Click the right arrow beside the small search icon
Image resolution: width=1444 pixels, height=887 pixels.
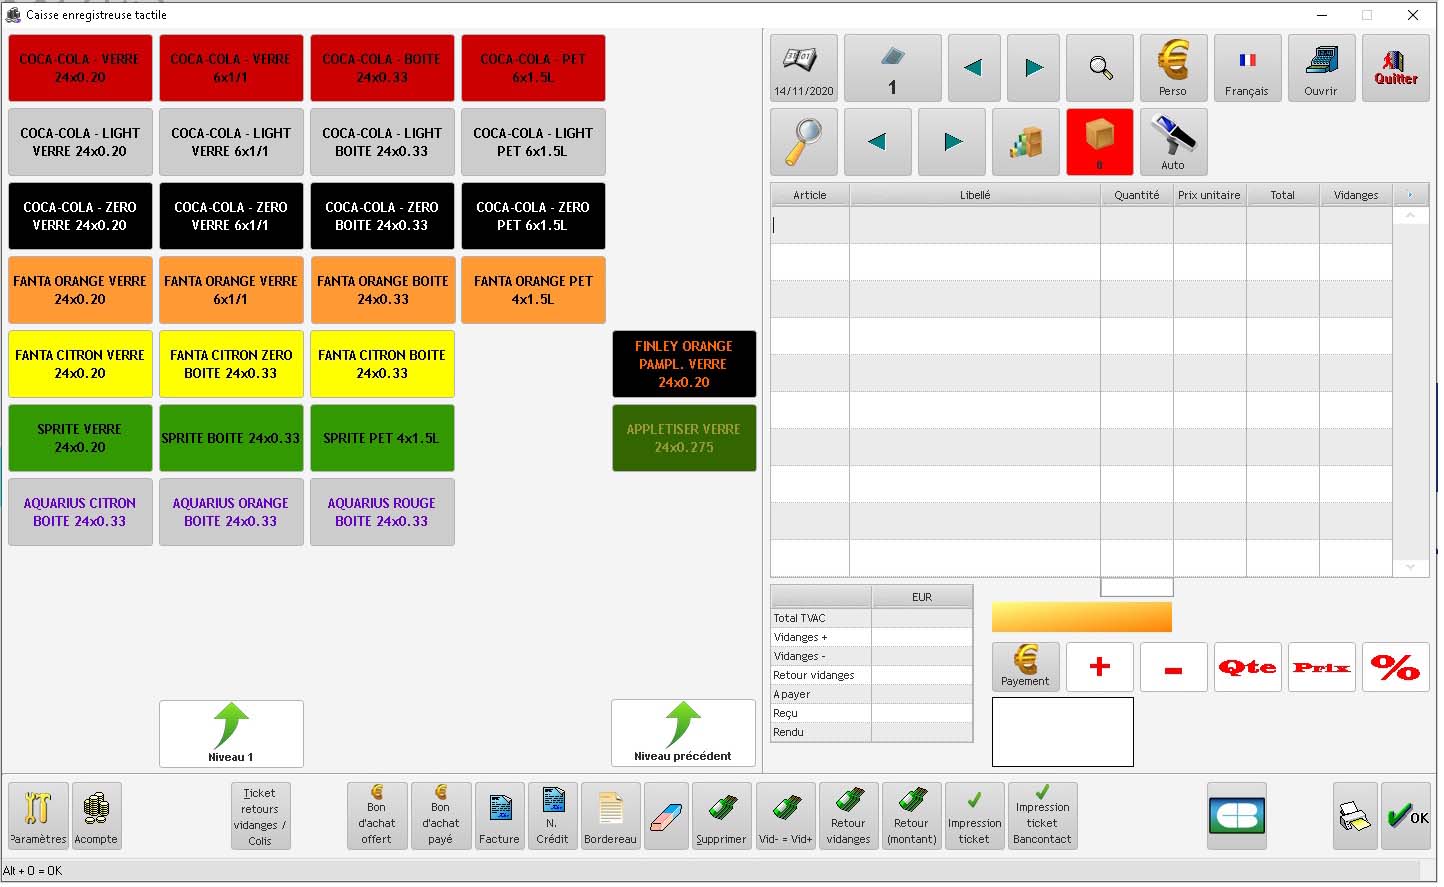[1033, 68]
